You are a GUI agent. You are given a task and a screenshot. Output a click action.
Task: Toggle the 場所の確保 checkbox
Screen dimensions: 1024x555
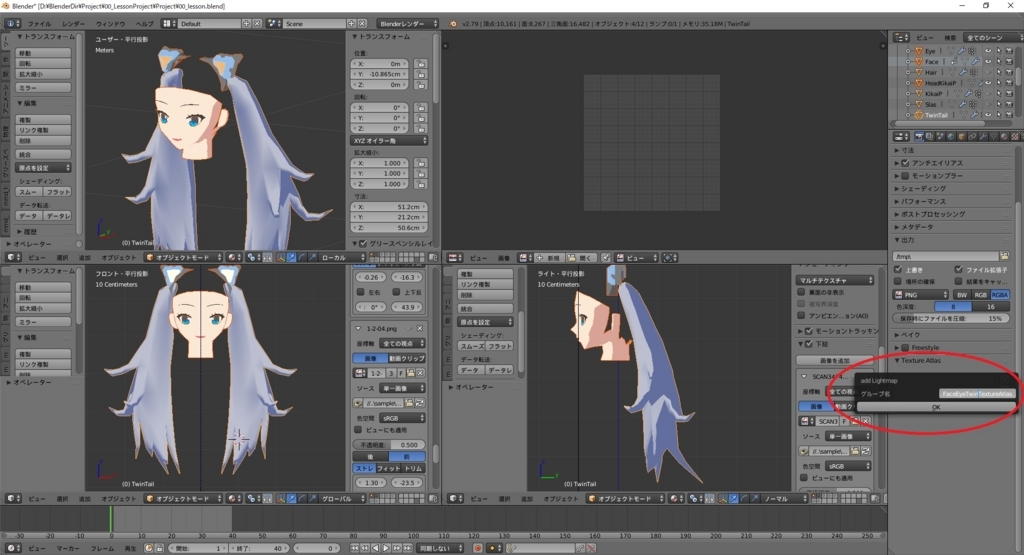899,281
